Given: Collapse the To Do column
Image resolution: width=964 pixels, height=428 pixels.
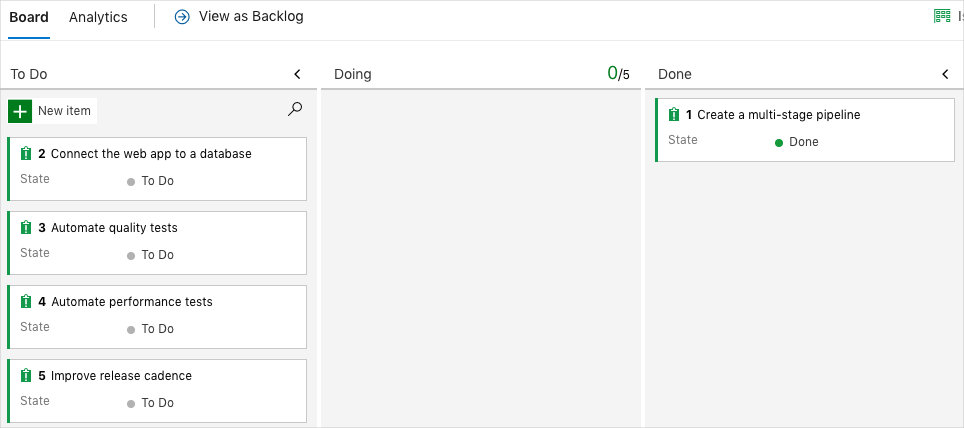Looking at the screenshot, I should (297, 74).
